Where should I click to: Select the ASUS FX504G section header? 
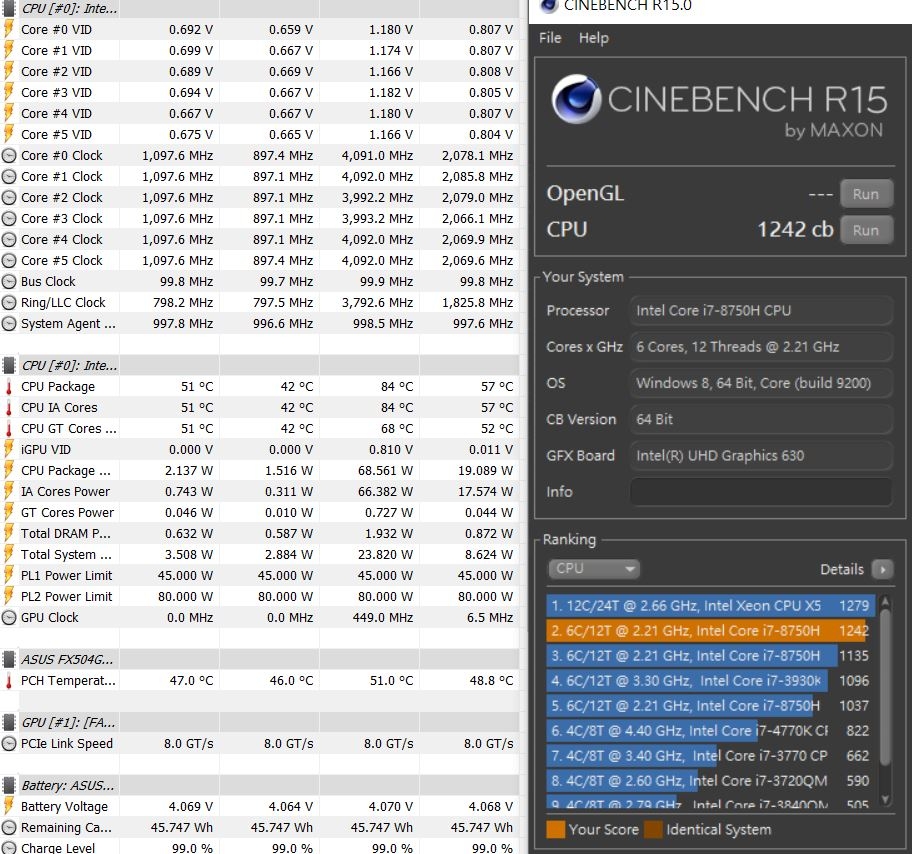[x=68, y=659]
